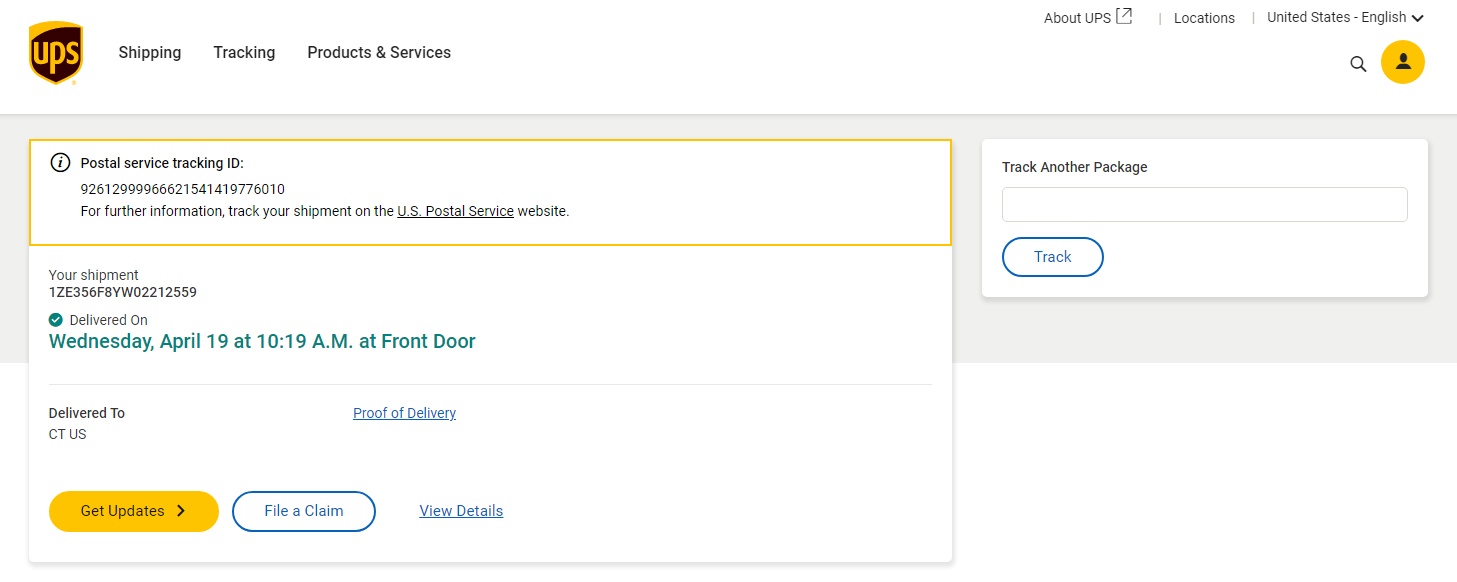1457x582 pixels.
Task: Click the Get Updates button
Action: coord(123,511)
